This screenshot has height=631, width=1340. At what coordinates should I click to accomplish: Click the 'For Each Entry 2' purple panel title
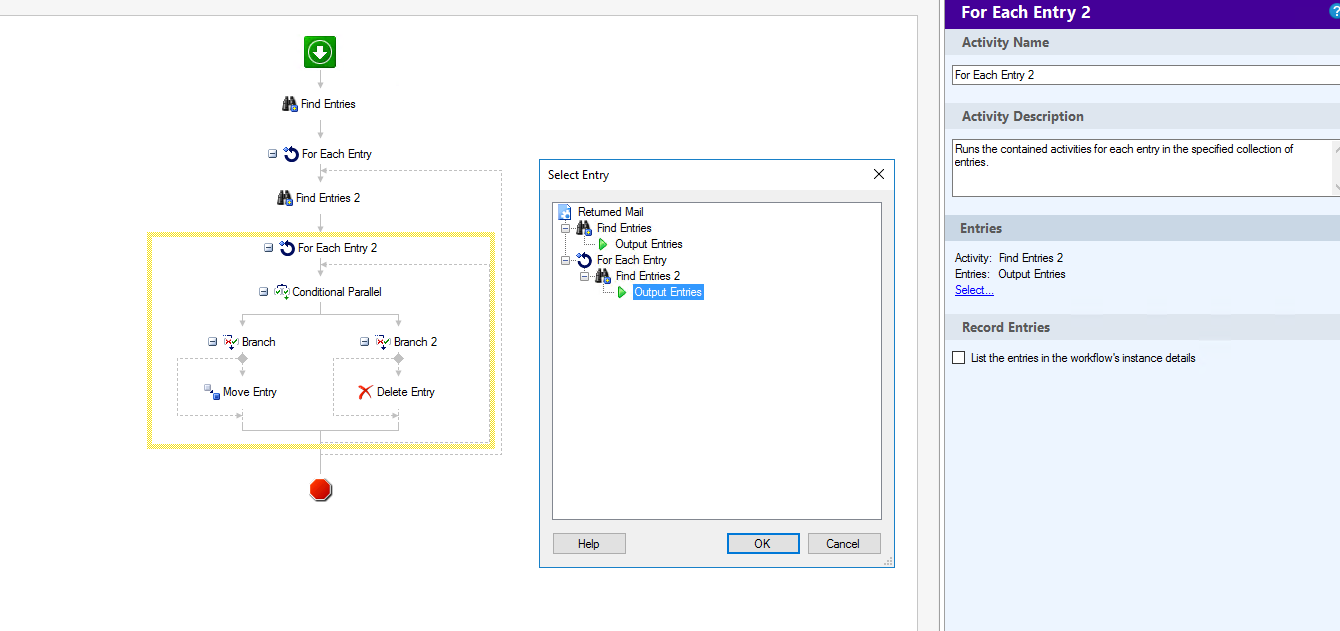tap(1025, 12)
